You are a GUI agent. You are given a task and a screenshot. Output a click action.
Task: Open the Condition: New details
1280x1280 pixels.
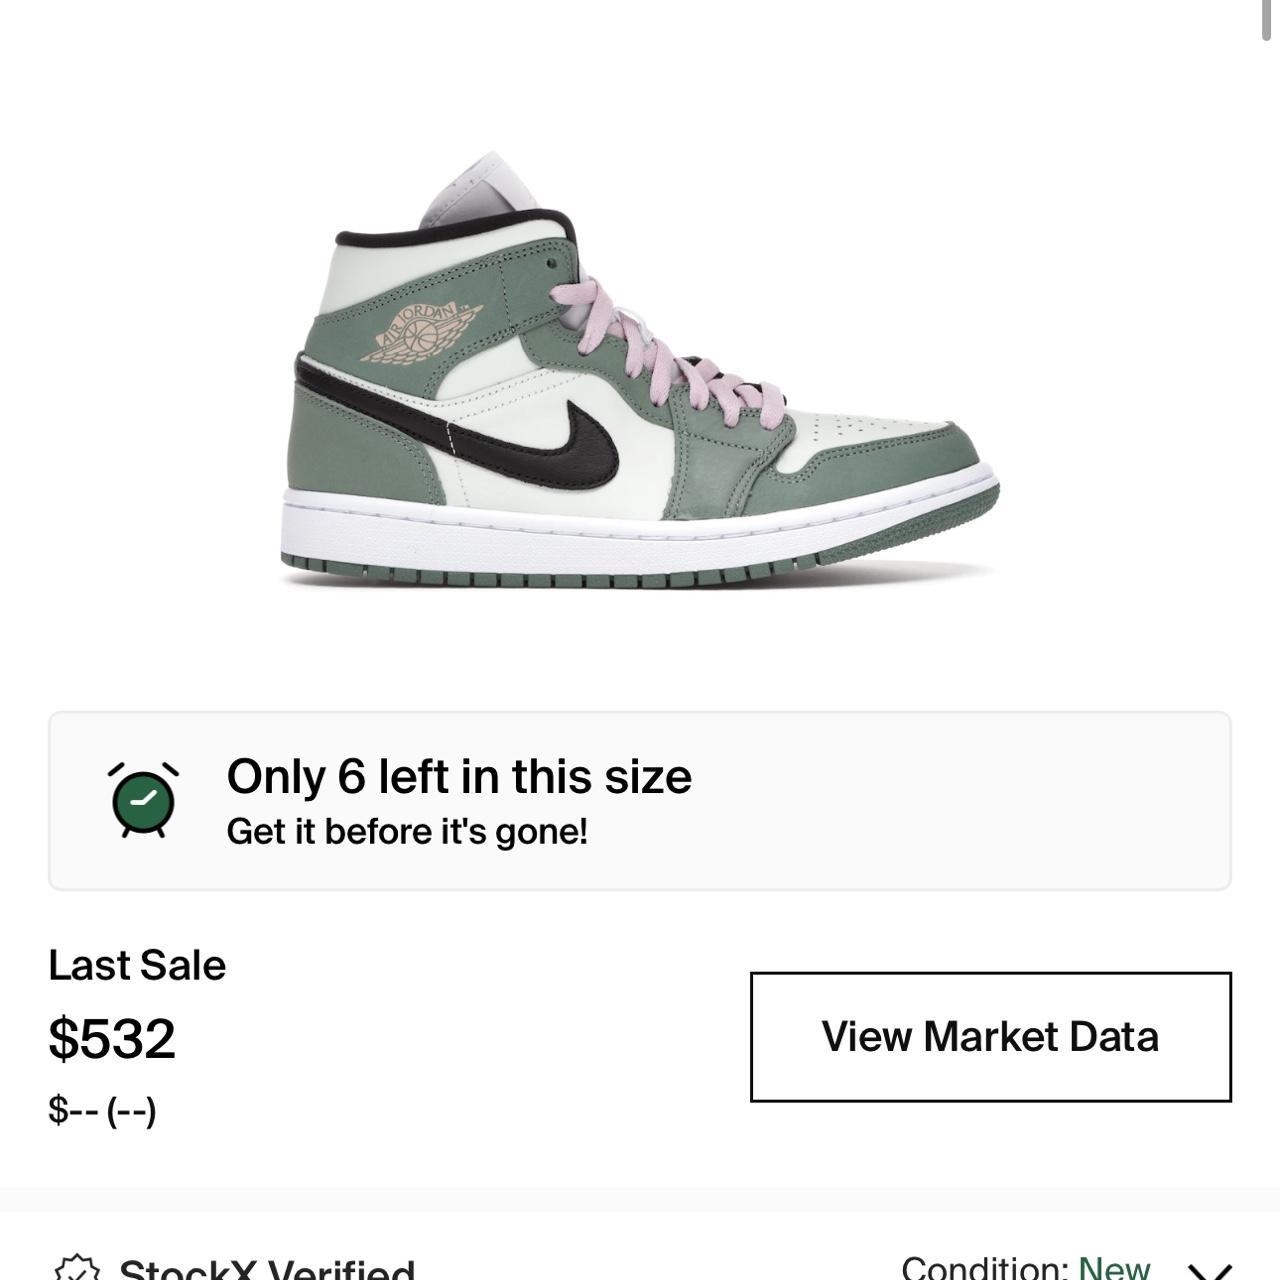pos(1025,1268)
